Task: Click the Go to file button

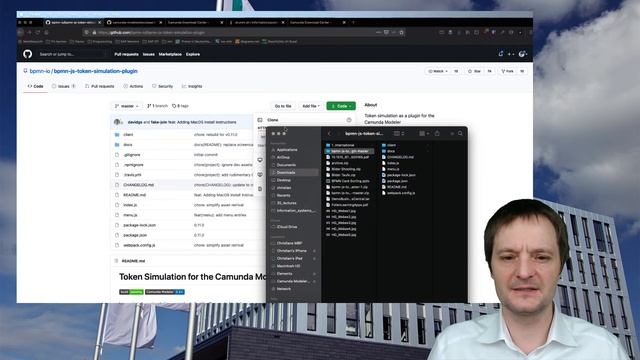Action: coord(283,106)
